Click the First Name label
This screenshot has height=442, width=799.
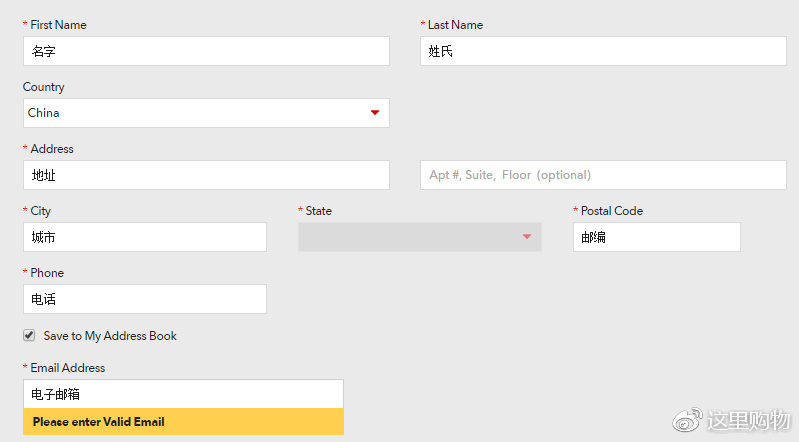(58, 25)
